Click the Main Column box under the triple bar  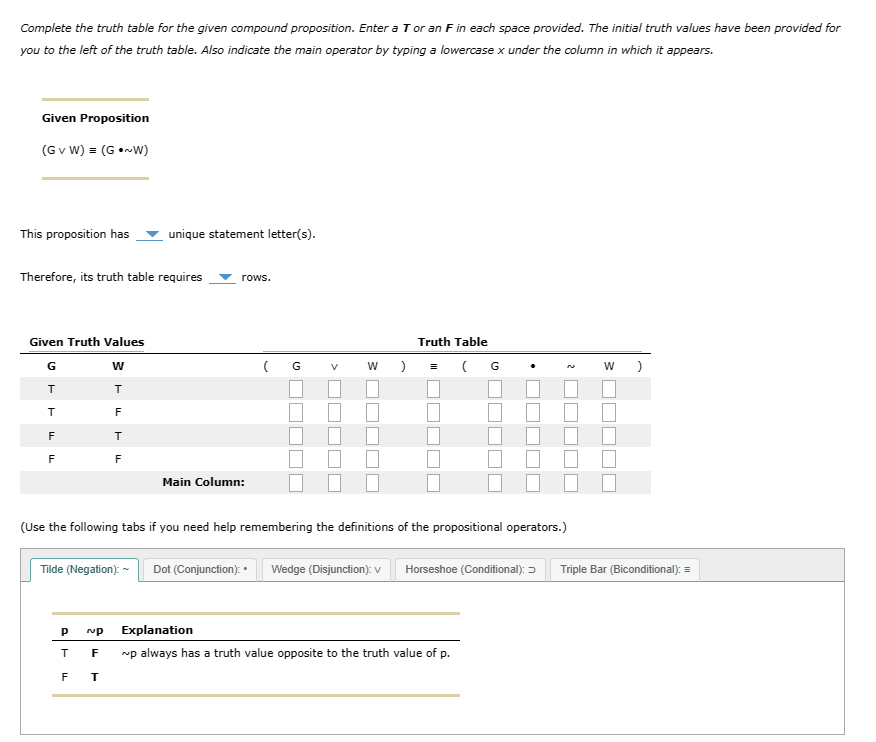click(x=433, y=482)
